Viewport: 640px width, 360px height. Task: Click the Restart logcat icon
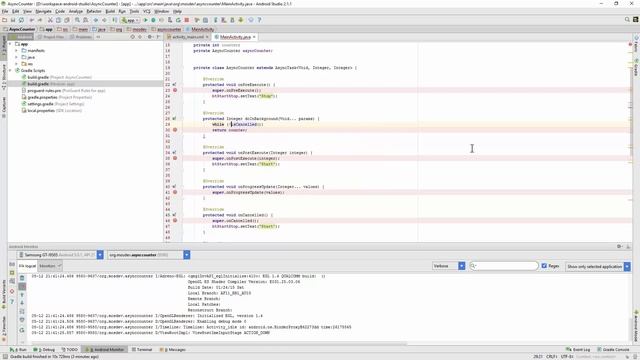tap(22, 330)
